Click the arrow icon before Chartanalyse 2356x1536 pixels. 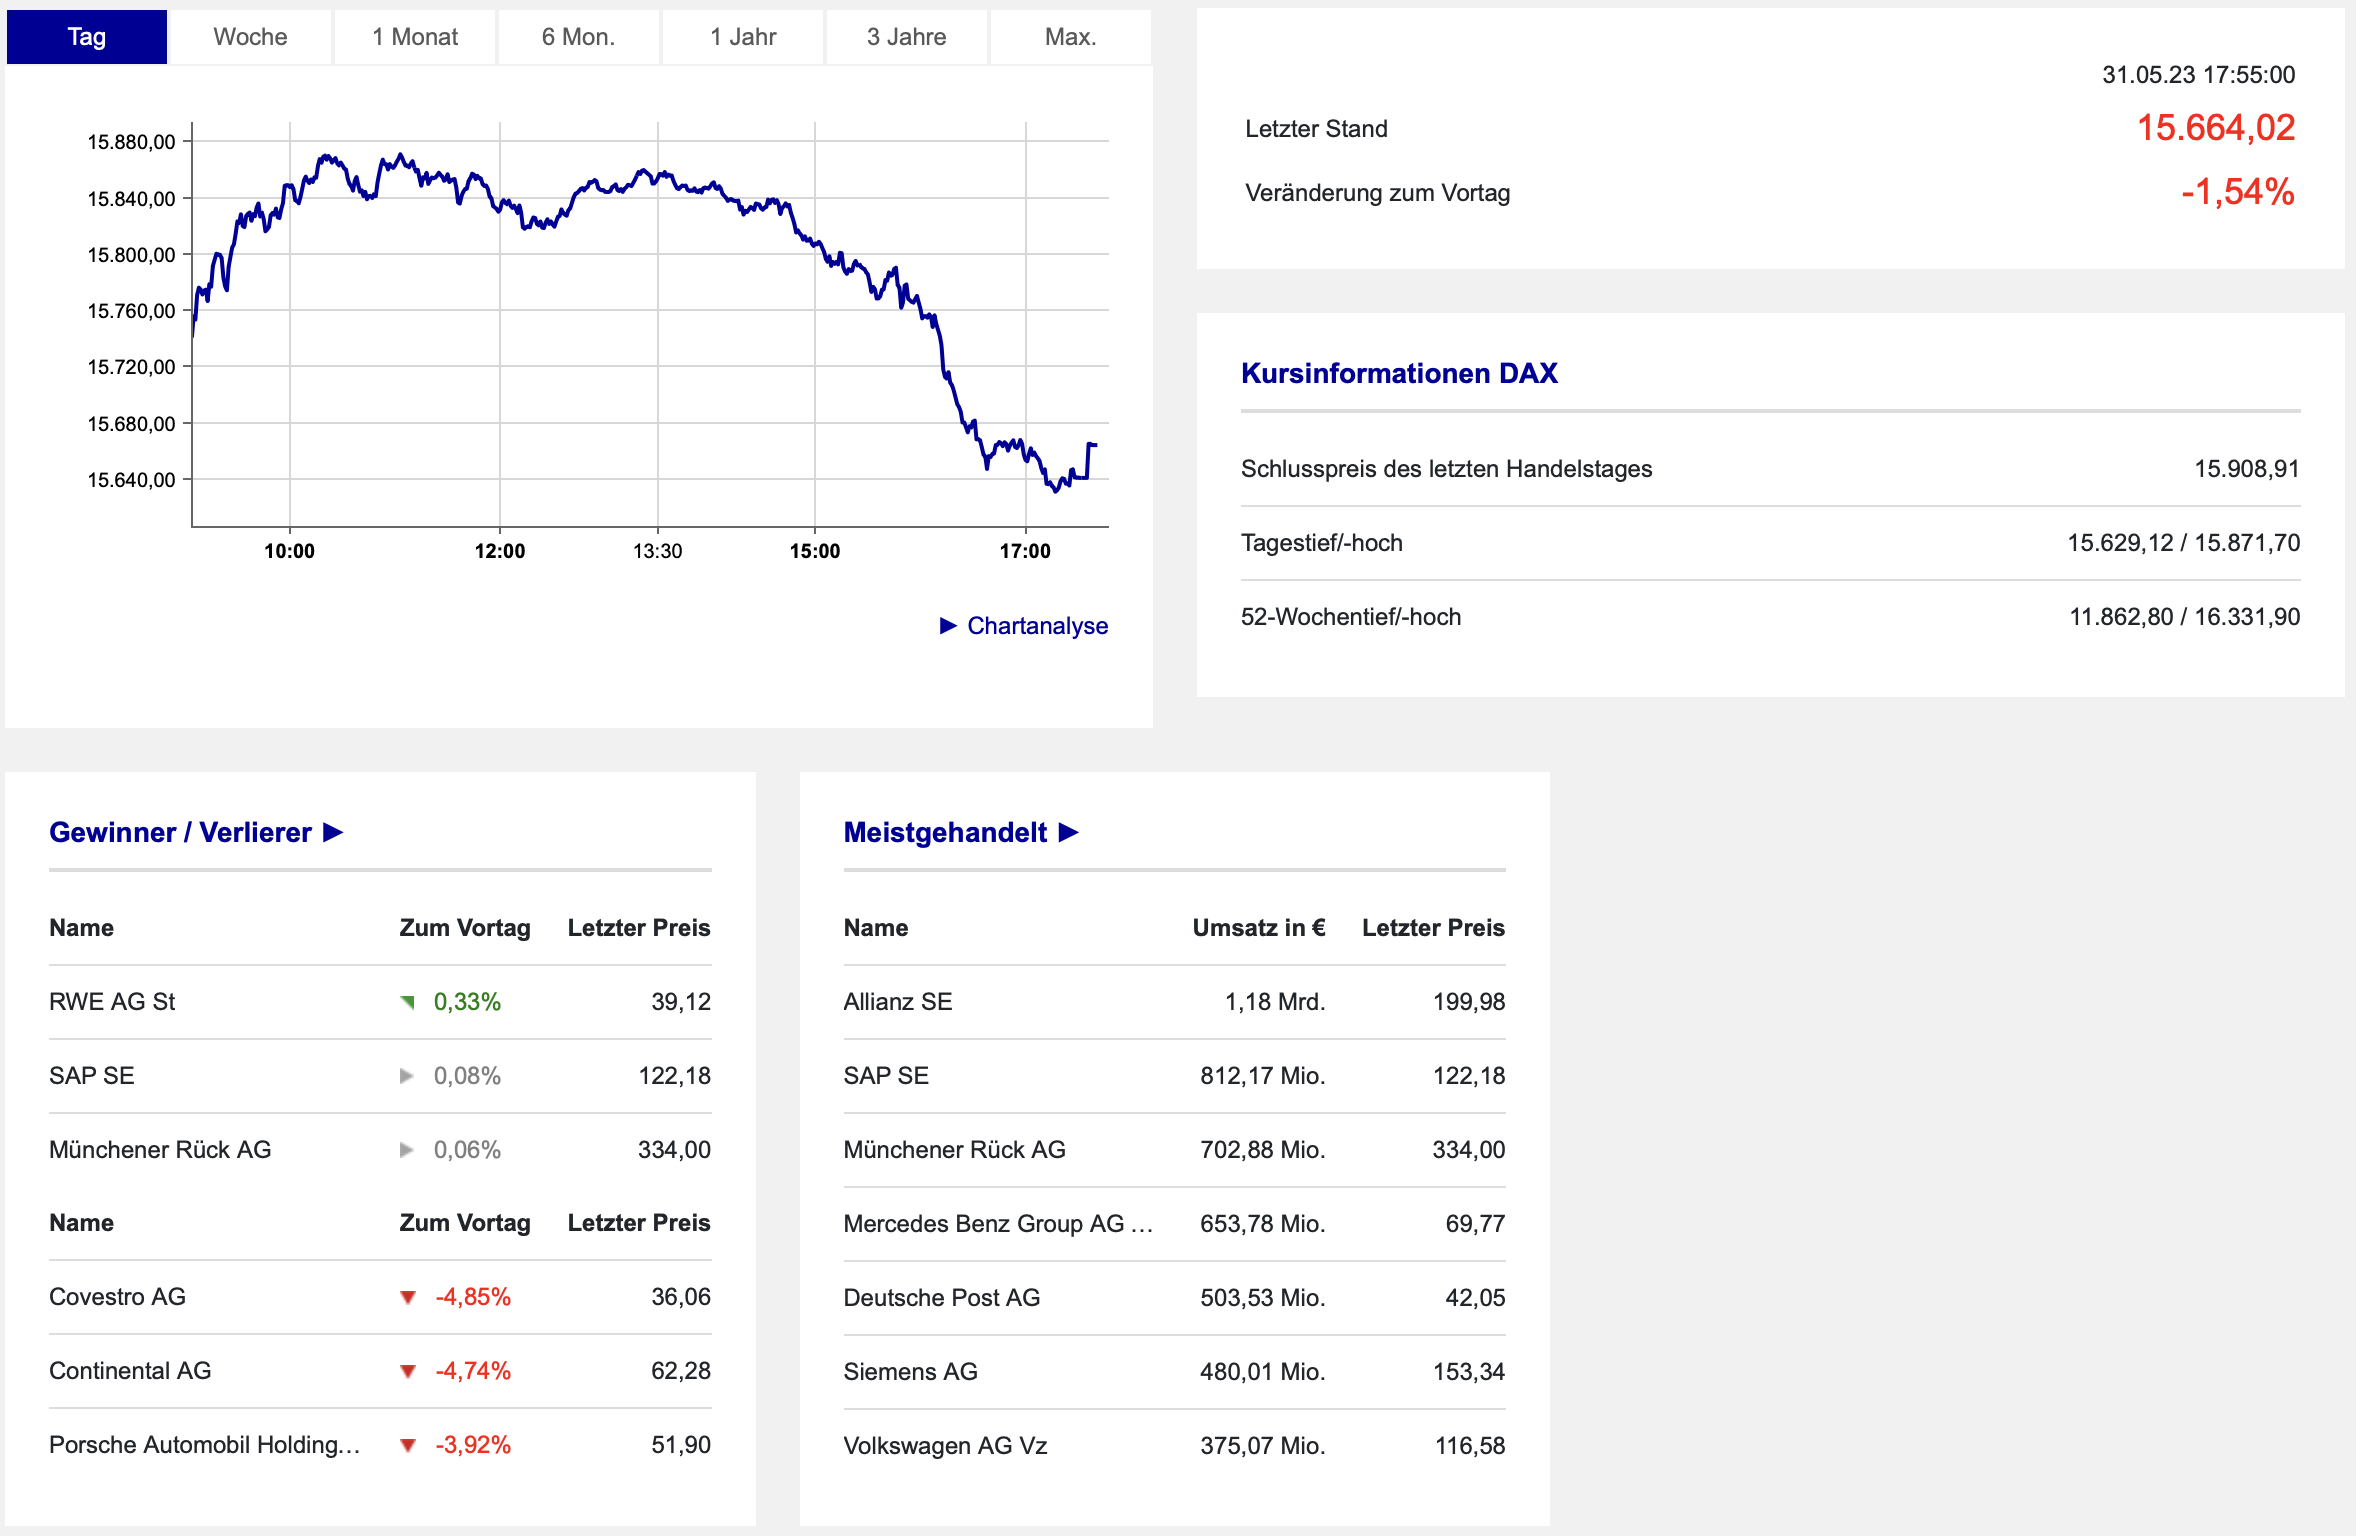[x=948, y=626]
